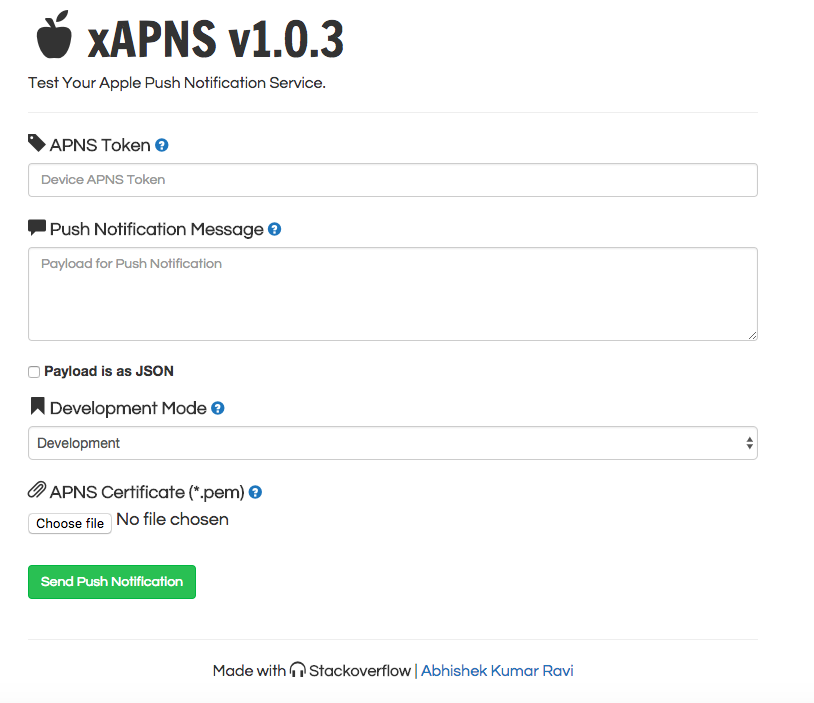The width and height of the screenshot is (814, 703).
Task: Click the 'Push Notification Message' label text
Action: pyautogui.click(x=157, y=229)
